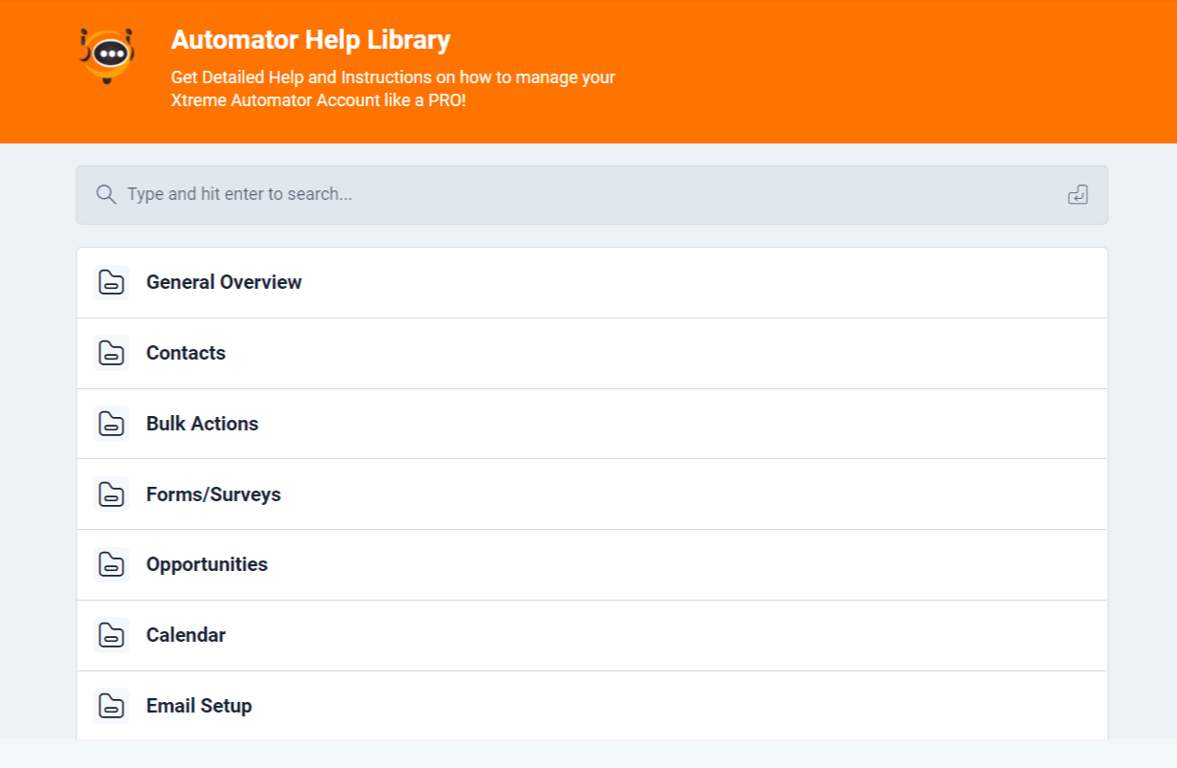This screenshot has height=768, width=1177.
Task: Click the enter-key icon in search bar
Action: pyautogui.click(x=1078, y=194)
